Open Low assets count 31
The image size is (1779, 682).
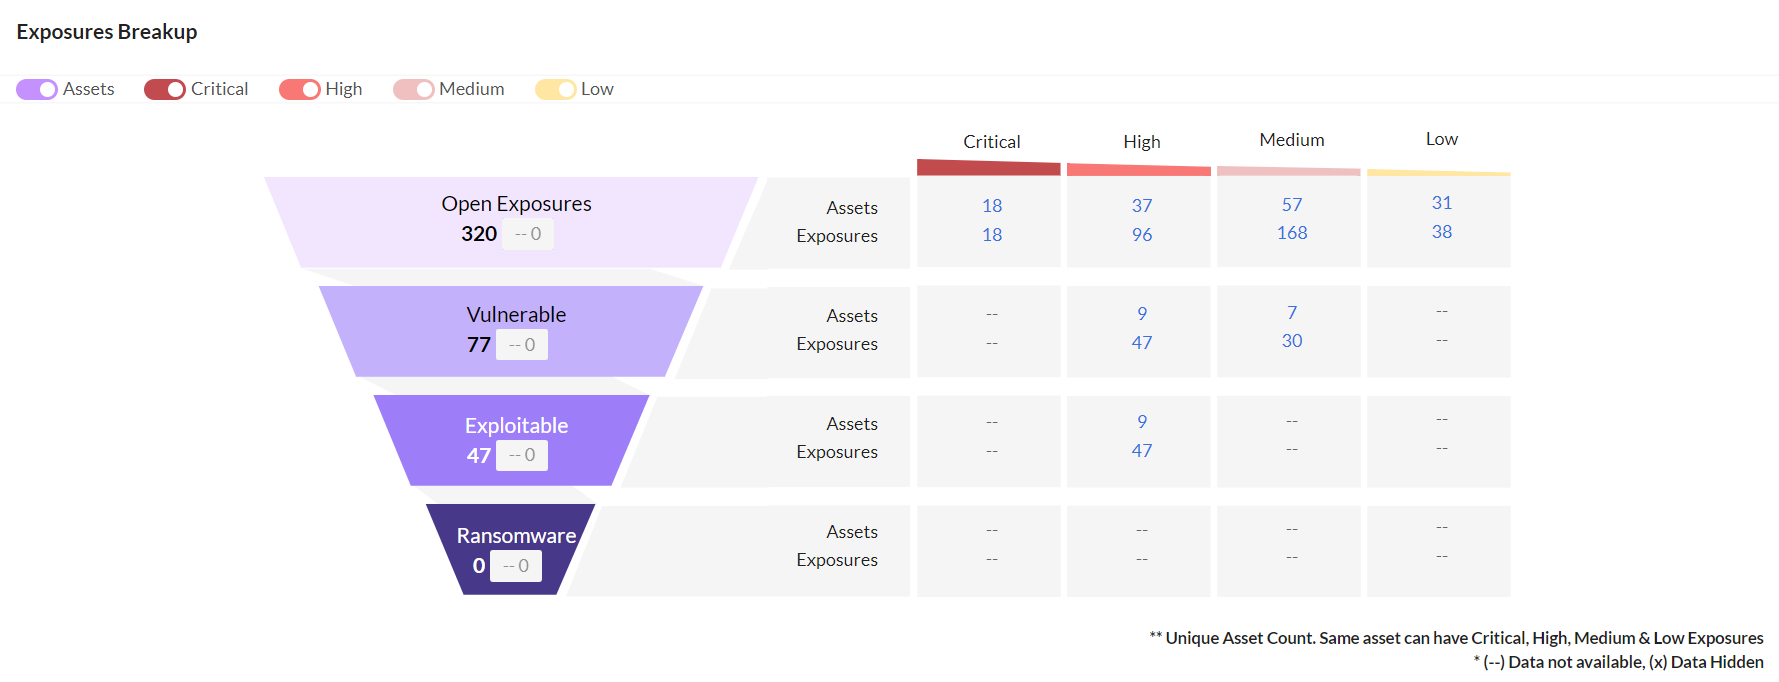1442,203
